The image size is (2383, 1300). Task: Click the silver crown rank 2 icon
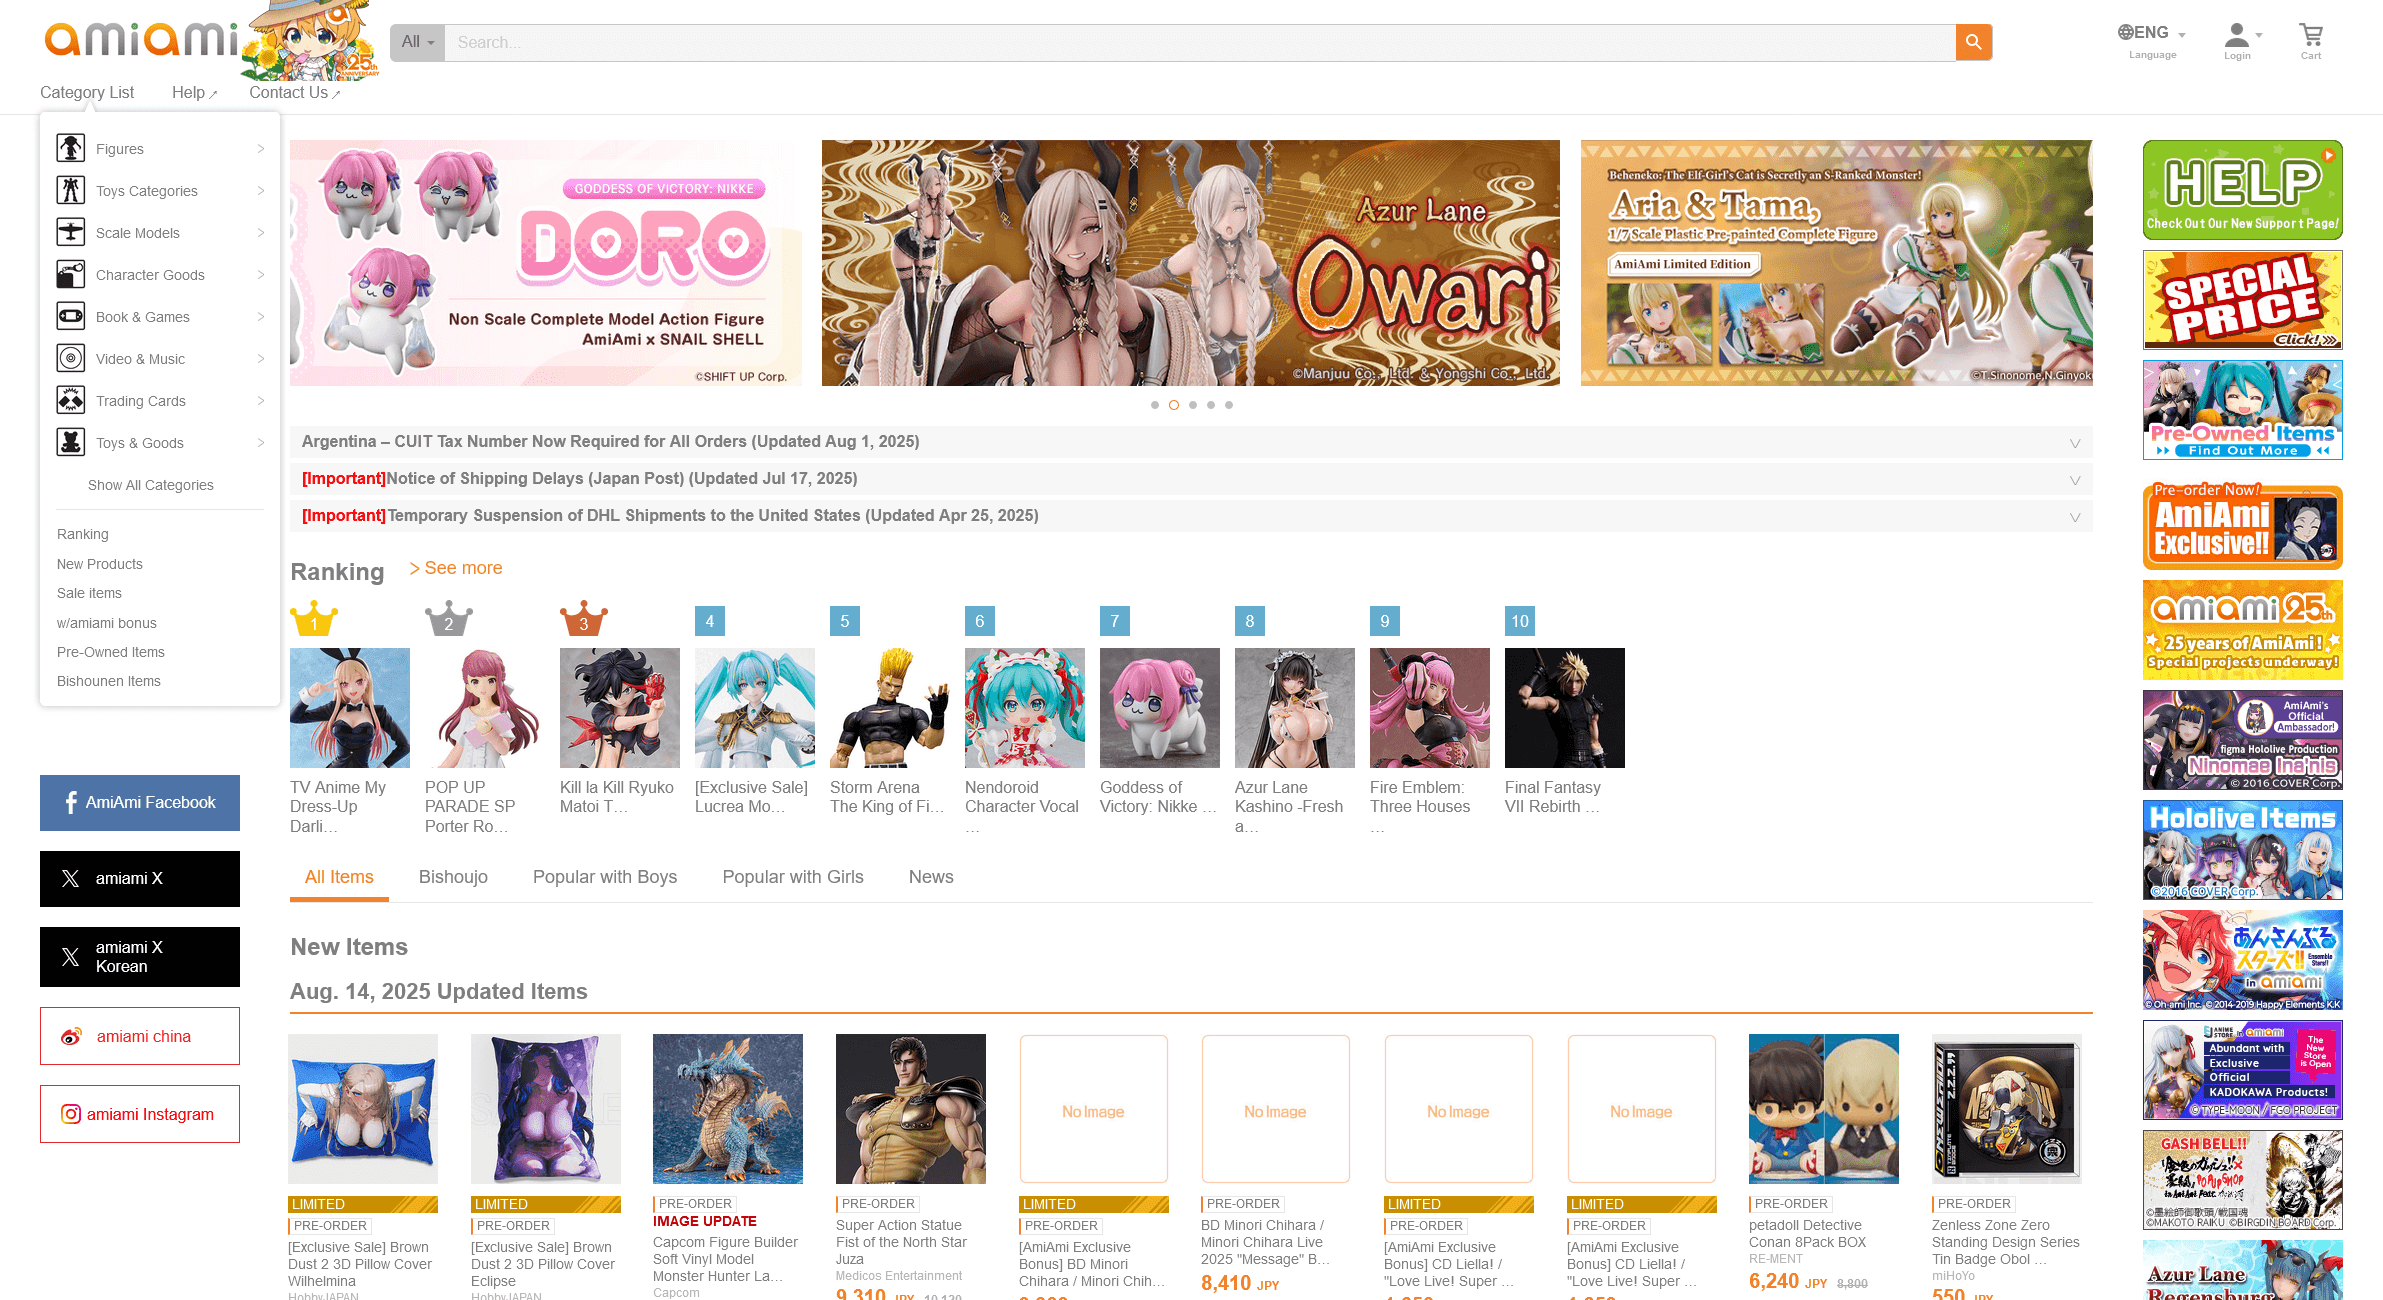pyautogui.click(x=449, y=619)
